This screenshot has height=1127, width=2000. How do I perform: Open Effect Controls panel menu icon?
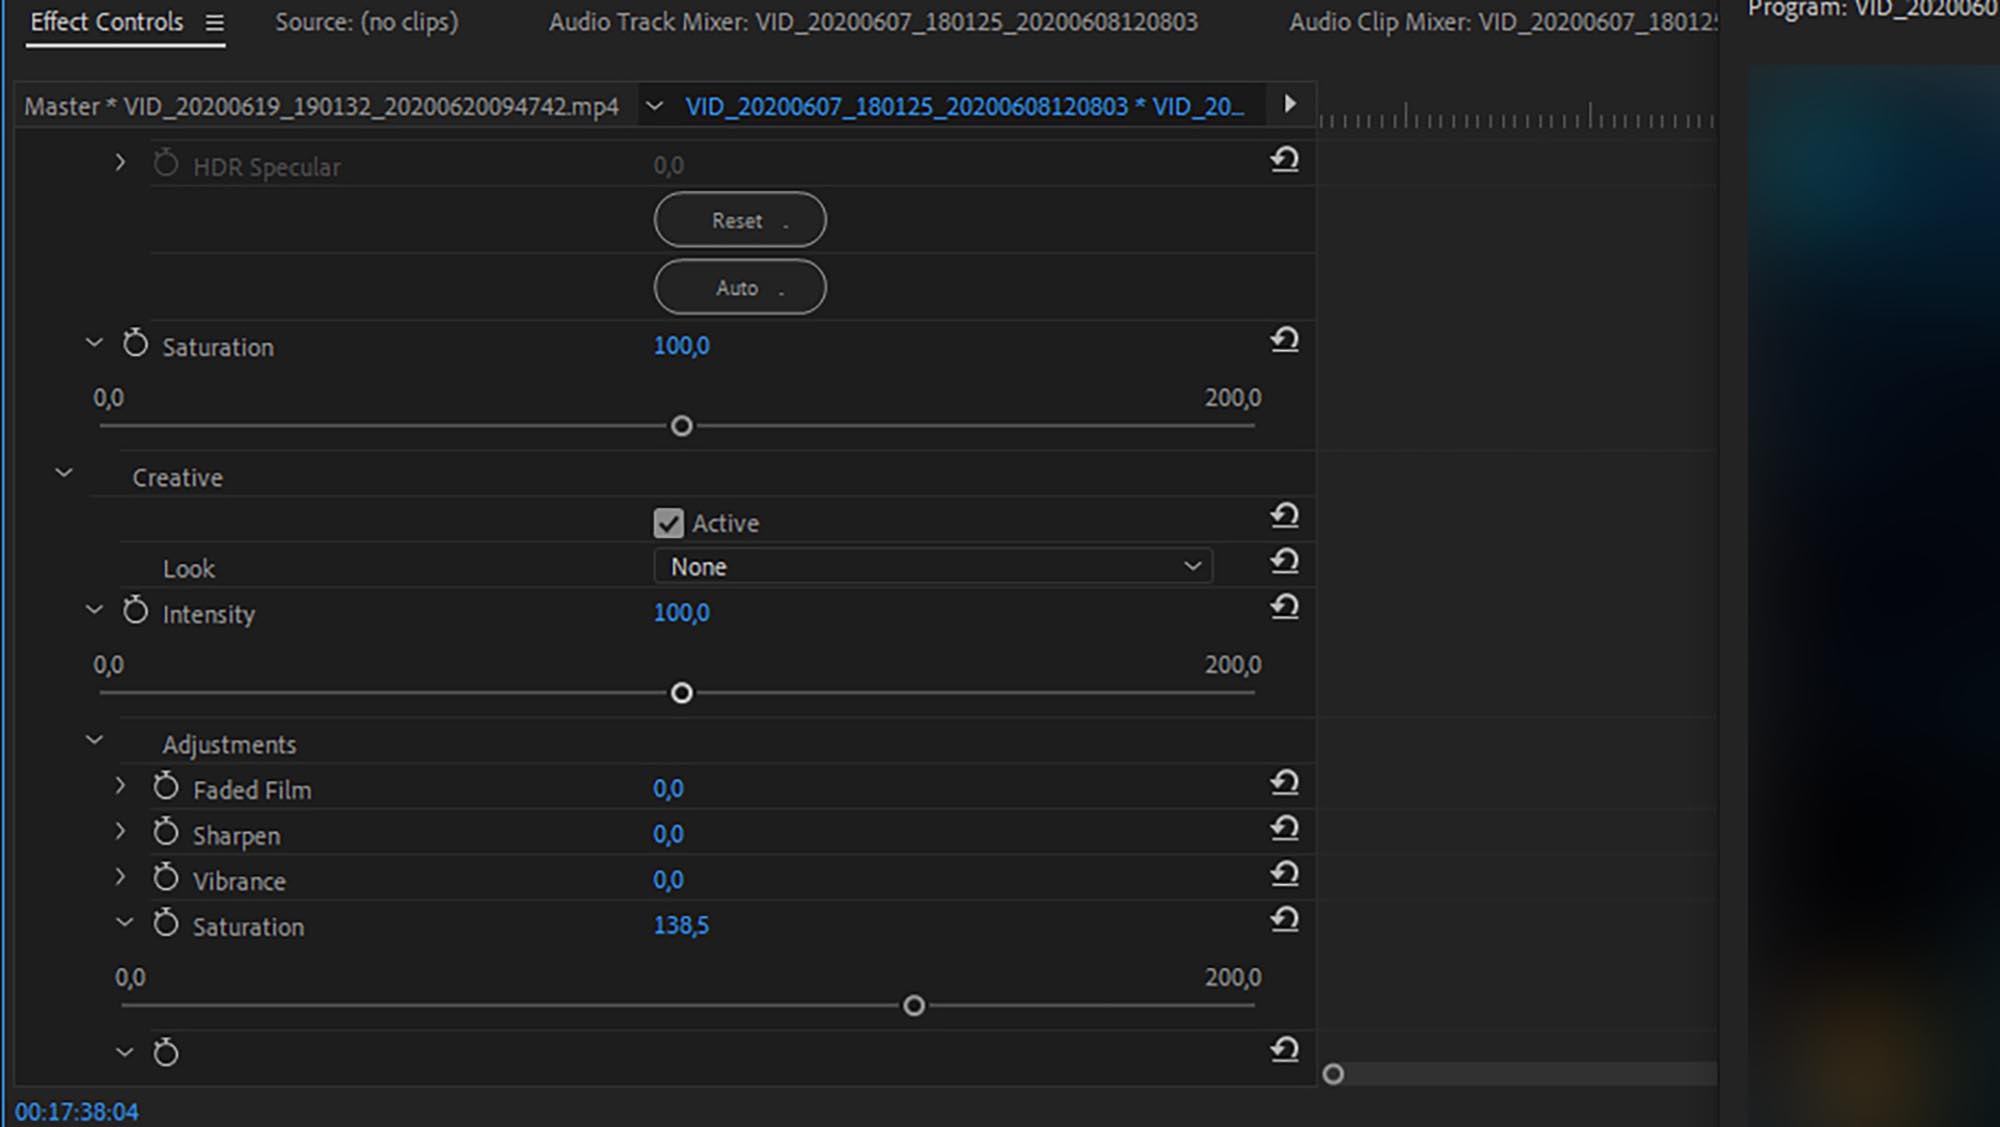point(214,22)
